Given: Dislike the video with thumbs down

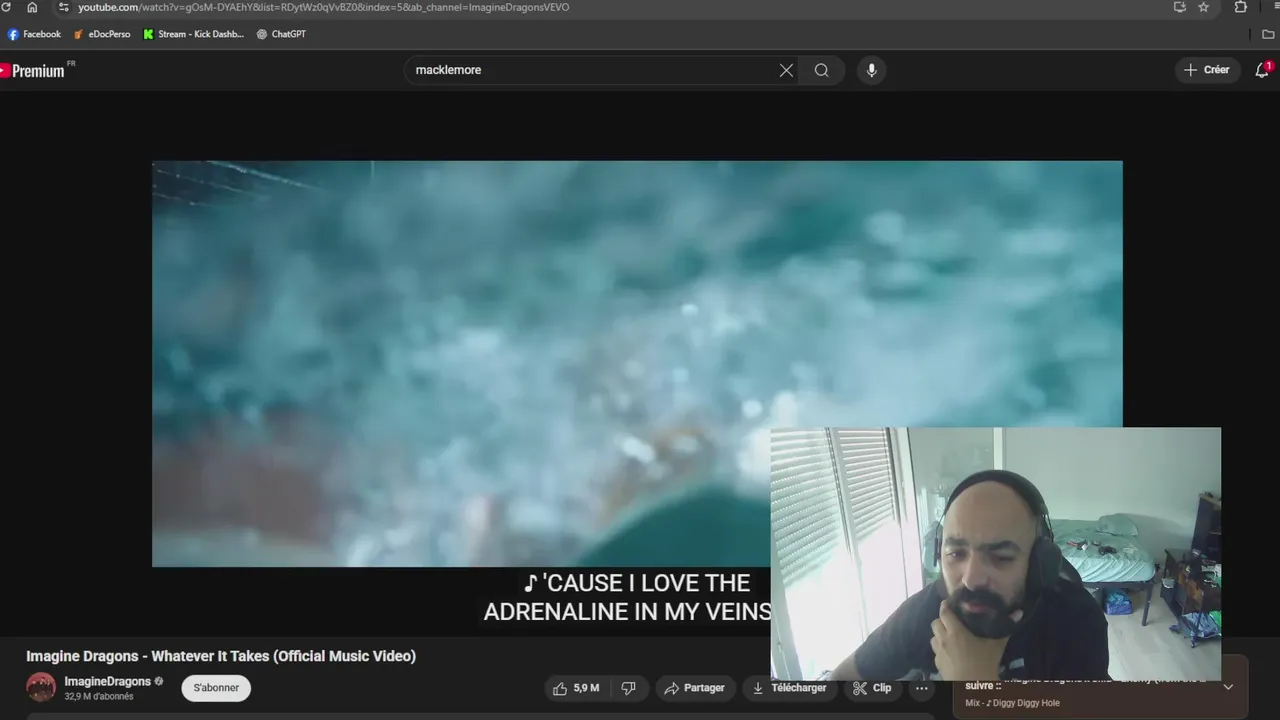Looking at the screenshot, I should pyautogui.click(x=628, y=688).
